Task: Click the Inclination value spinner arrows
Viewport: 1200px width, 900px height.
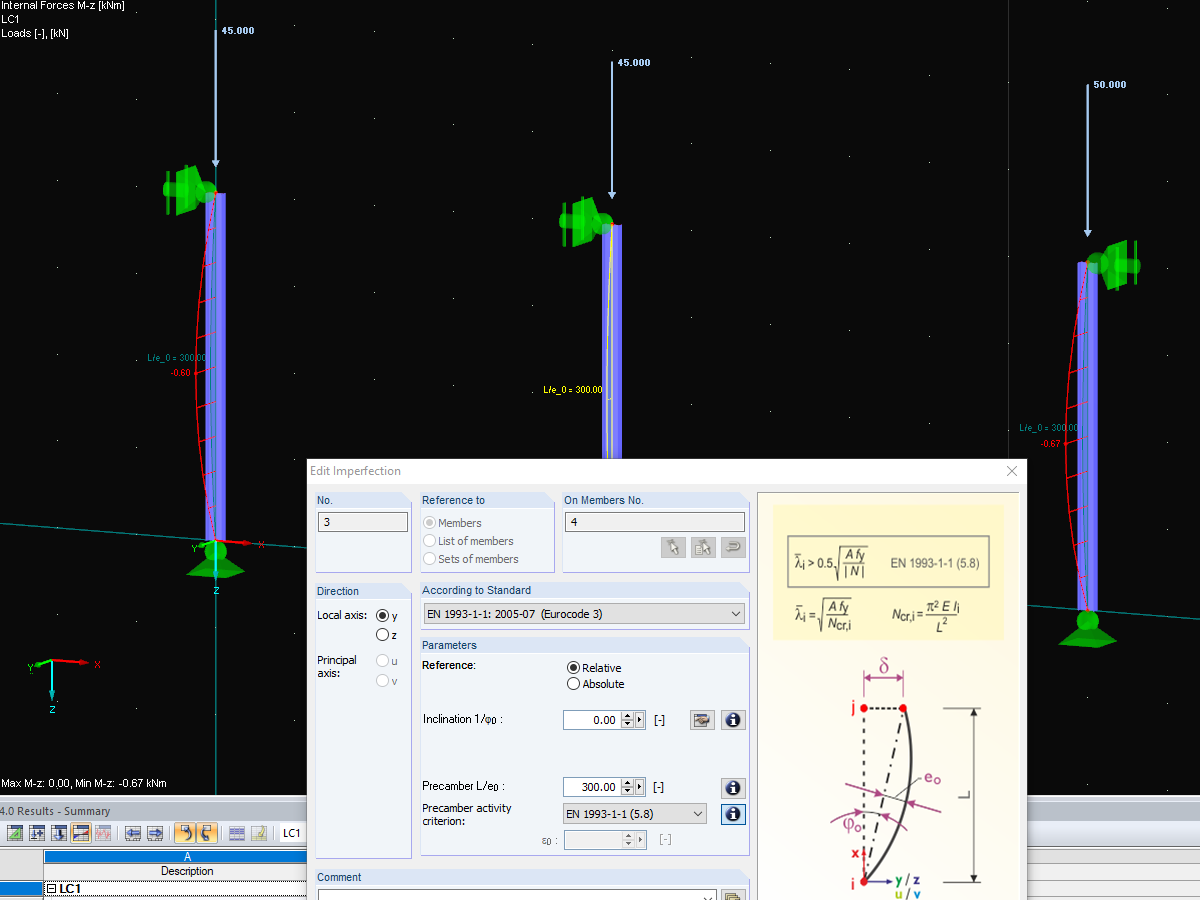Action: [628, 720]
